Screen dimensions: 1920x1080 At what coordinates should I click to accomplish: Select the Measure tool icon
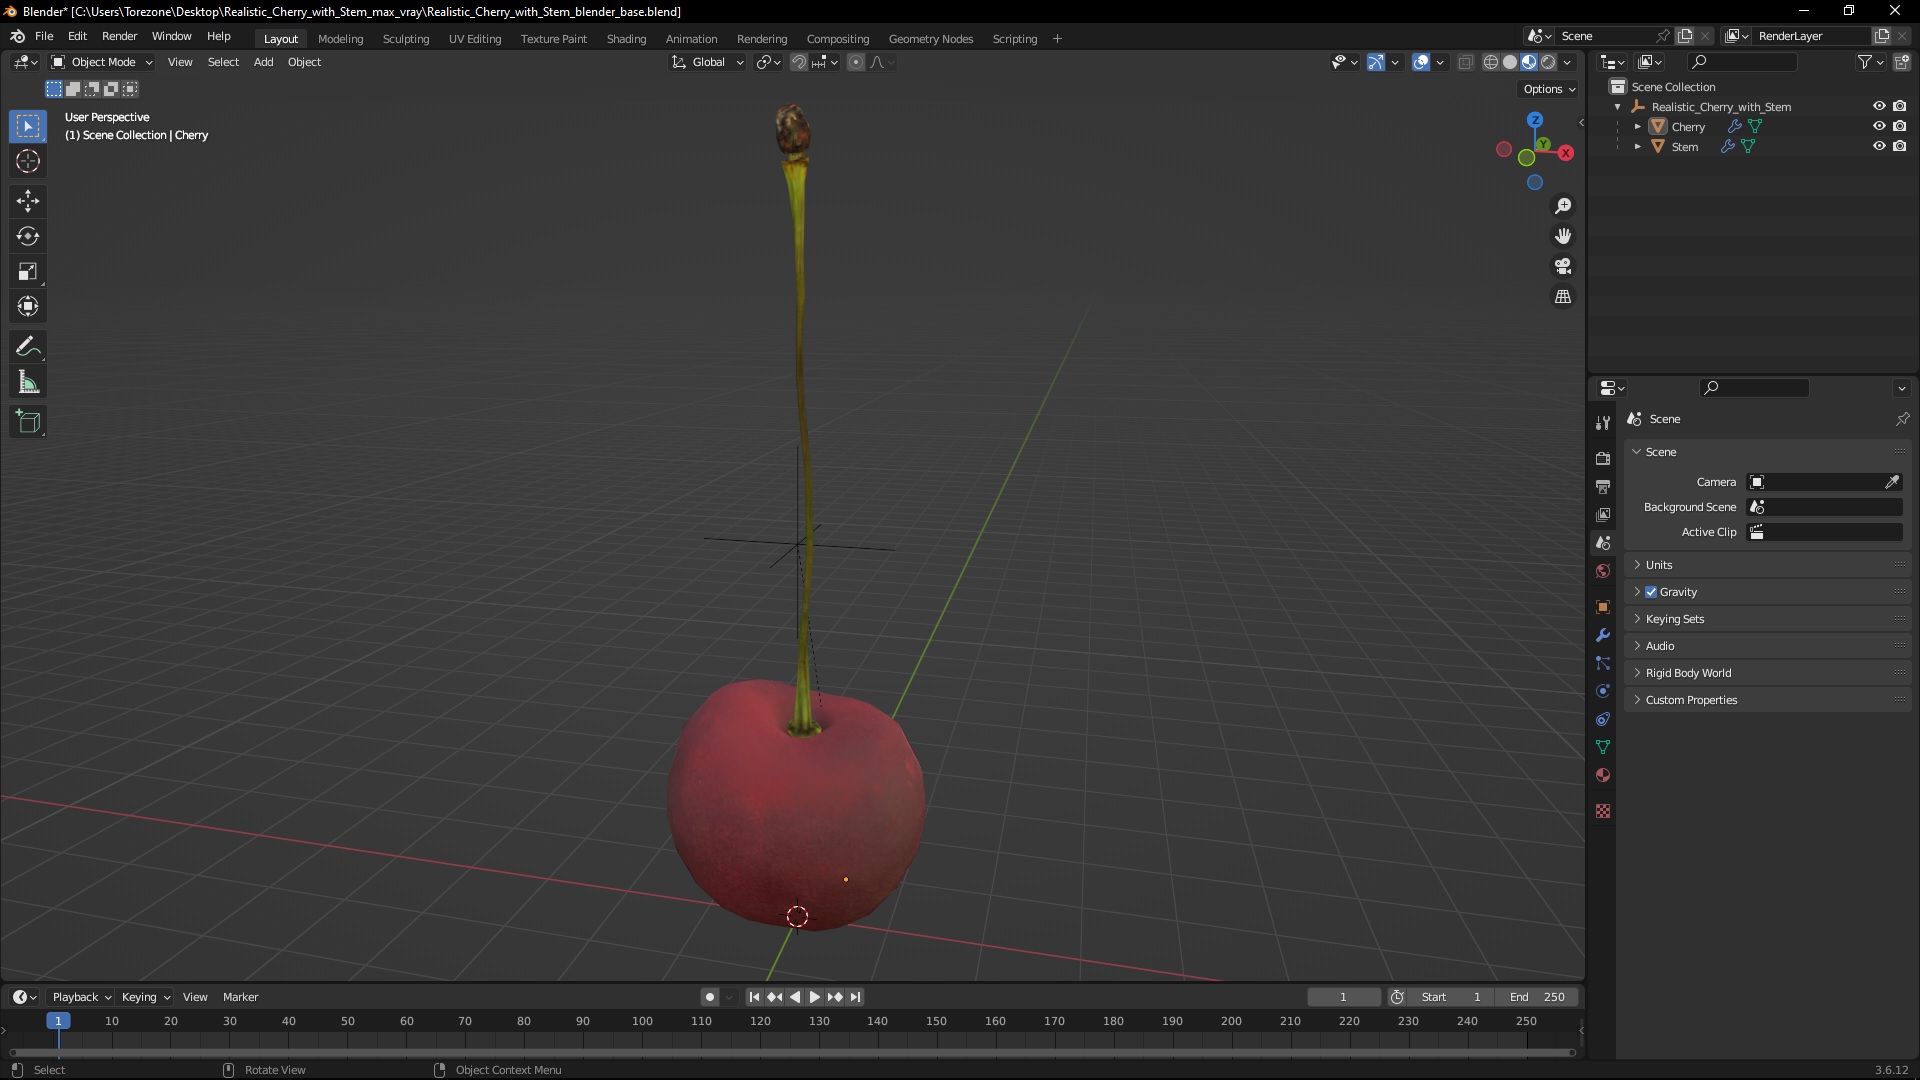29,382
